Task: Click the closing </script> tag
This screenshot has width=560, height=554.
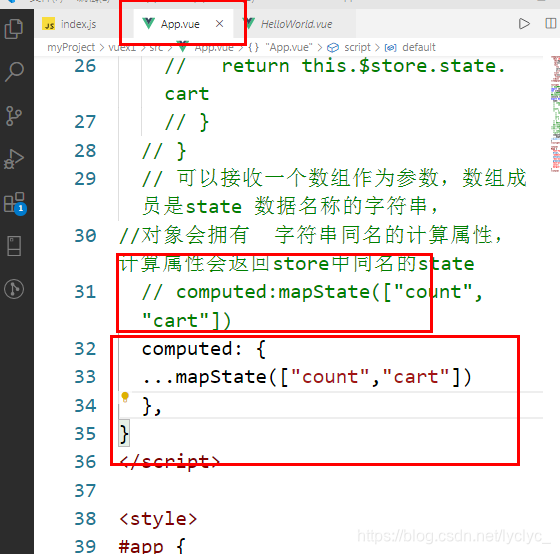Action: [x=170, y=462]
